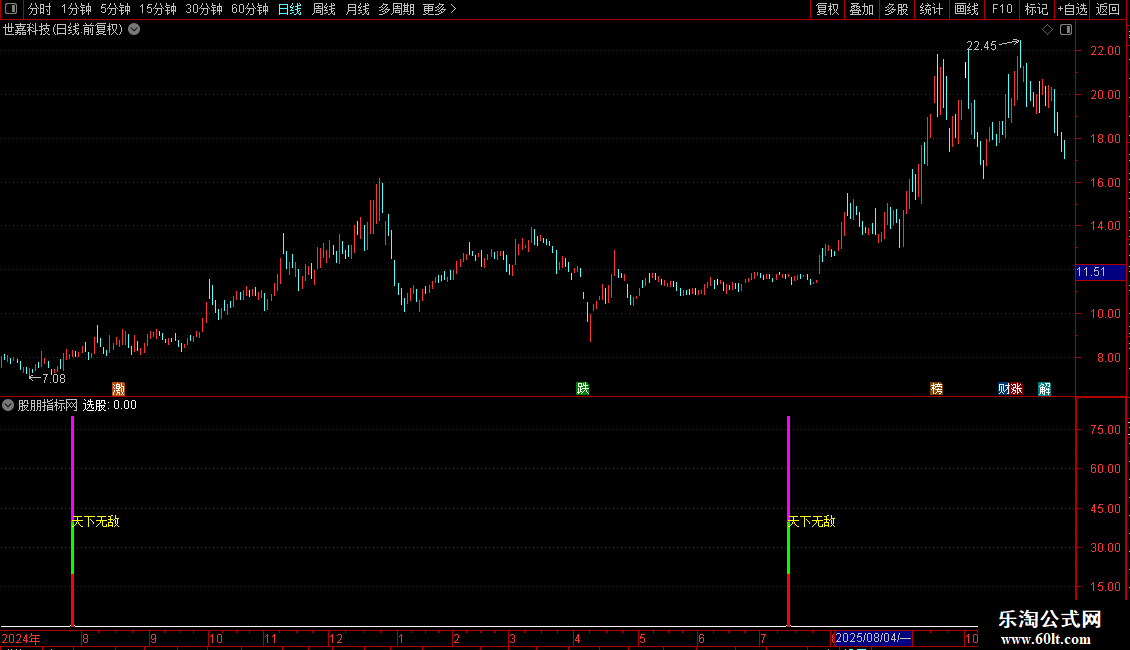1130x650 pixels.
Task: Toggle right-side info panel icon
Action: [x=1066, y=30]
